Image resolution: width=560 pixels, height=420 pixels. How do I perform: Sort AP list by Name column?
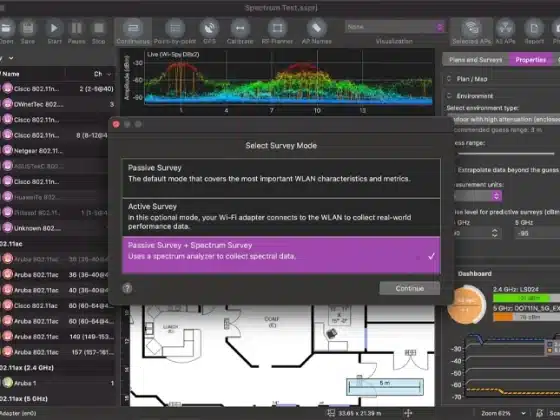(11, 74)
